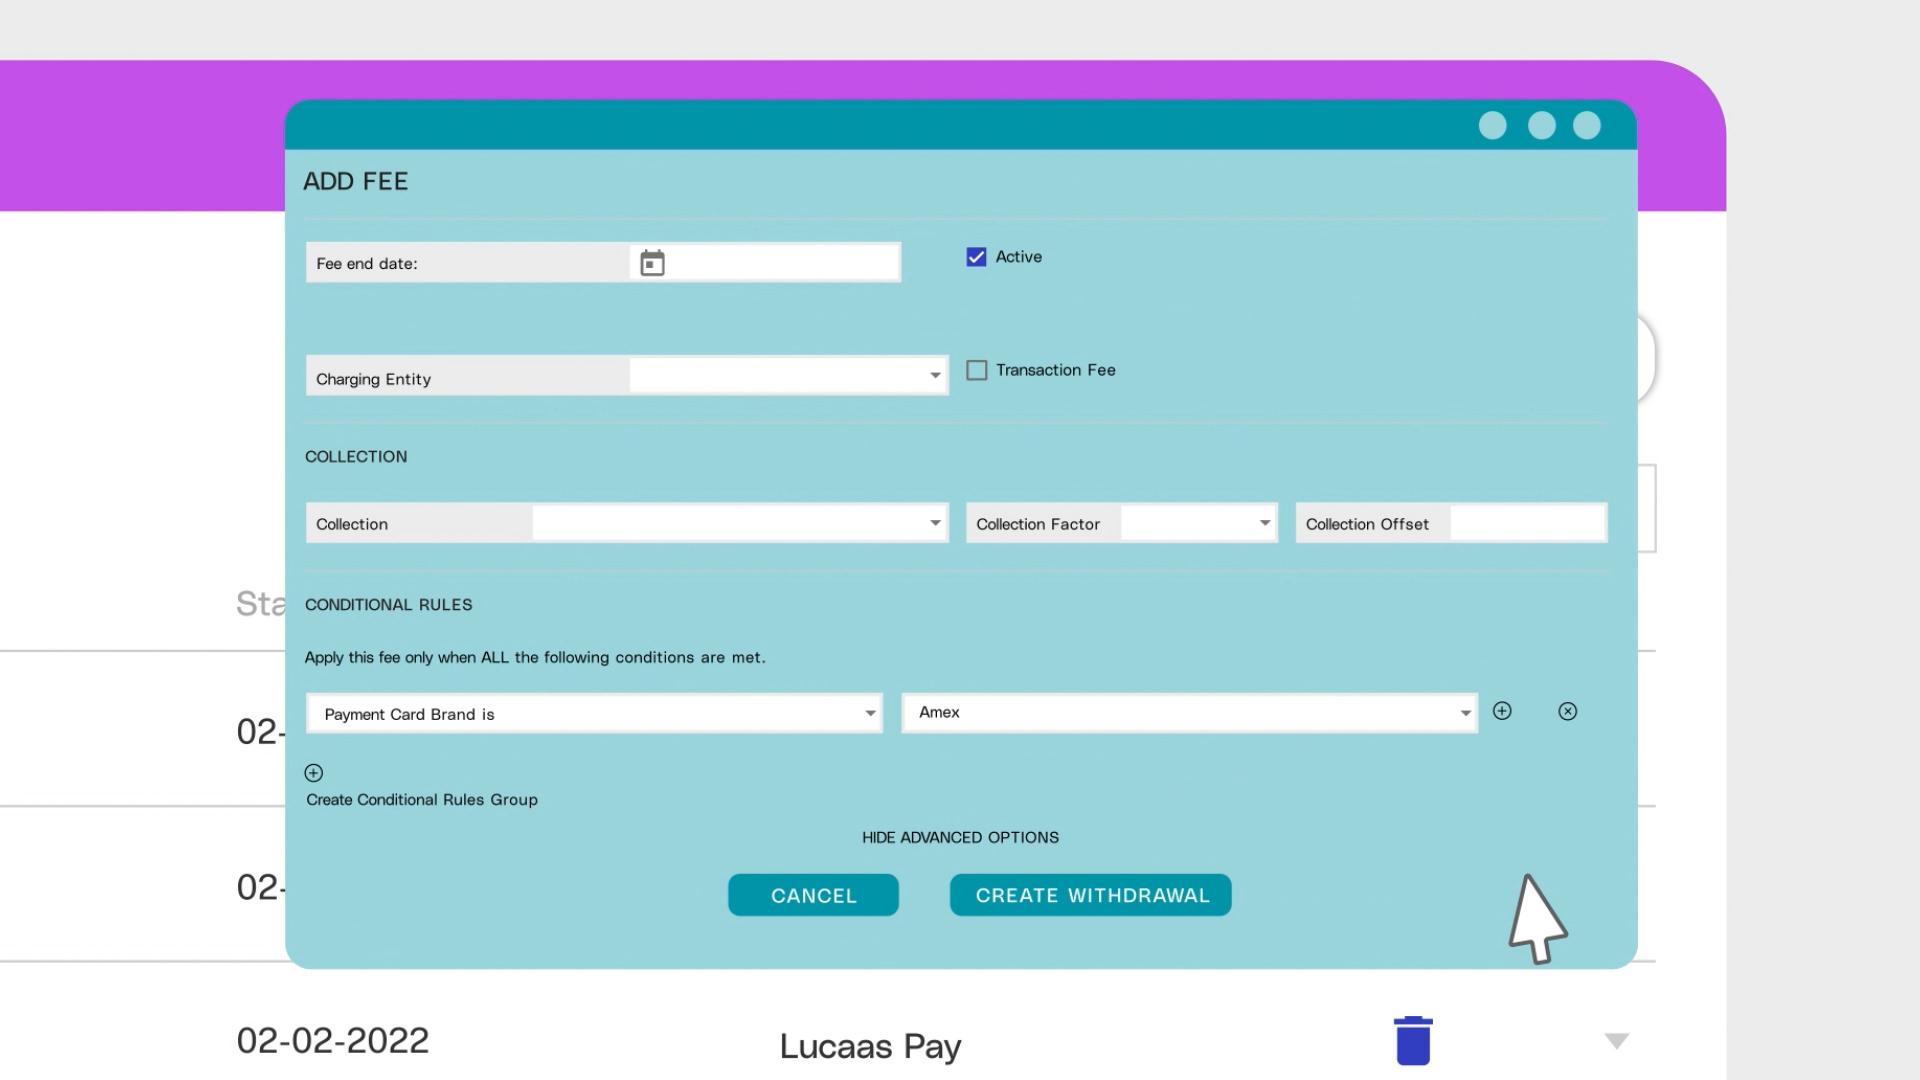Add another condition with plus icon beside Amex
The height and width of the screenshot is (1080, 1920).
coord(1502,711)
